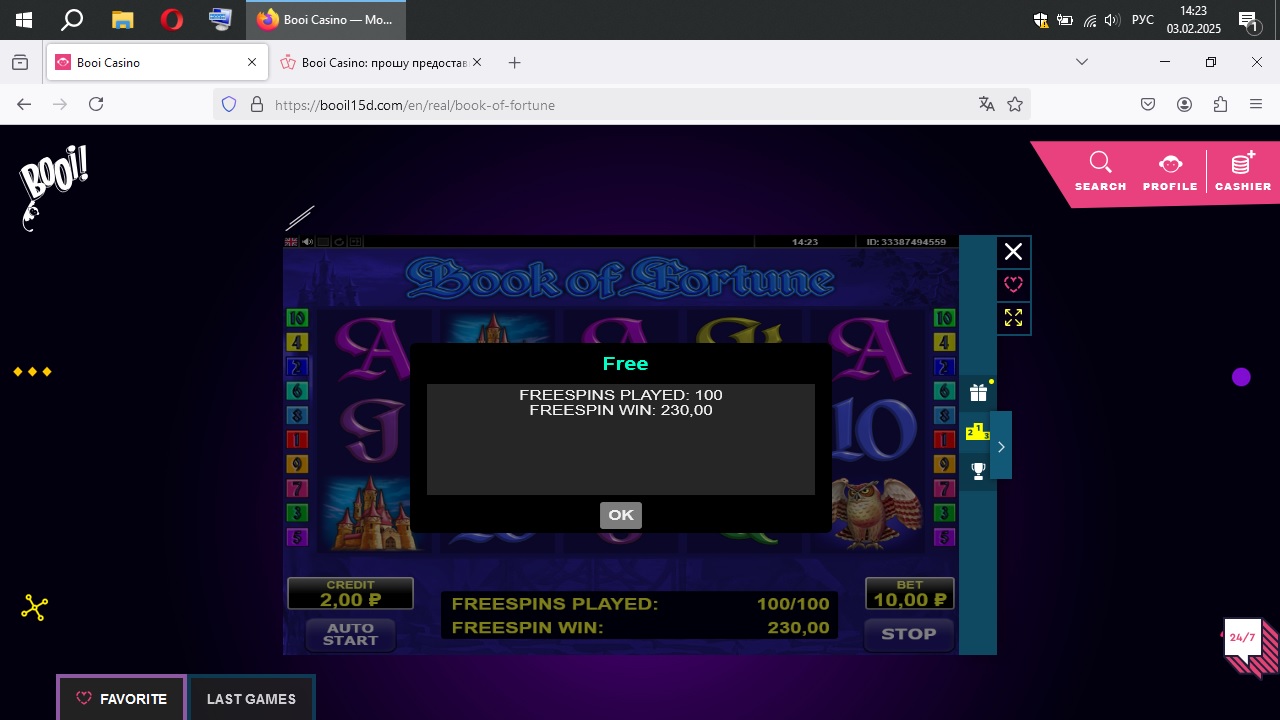The image size is (1280, 720).
Task: Click the Credit 2,00 display
Action: [x=350, y=593]
